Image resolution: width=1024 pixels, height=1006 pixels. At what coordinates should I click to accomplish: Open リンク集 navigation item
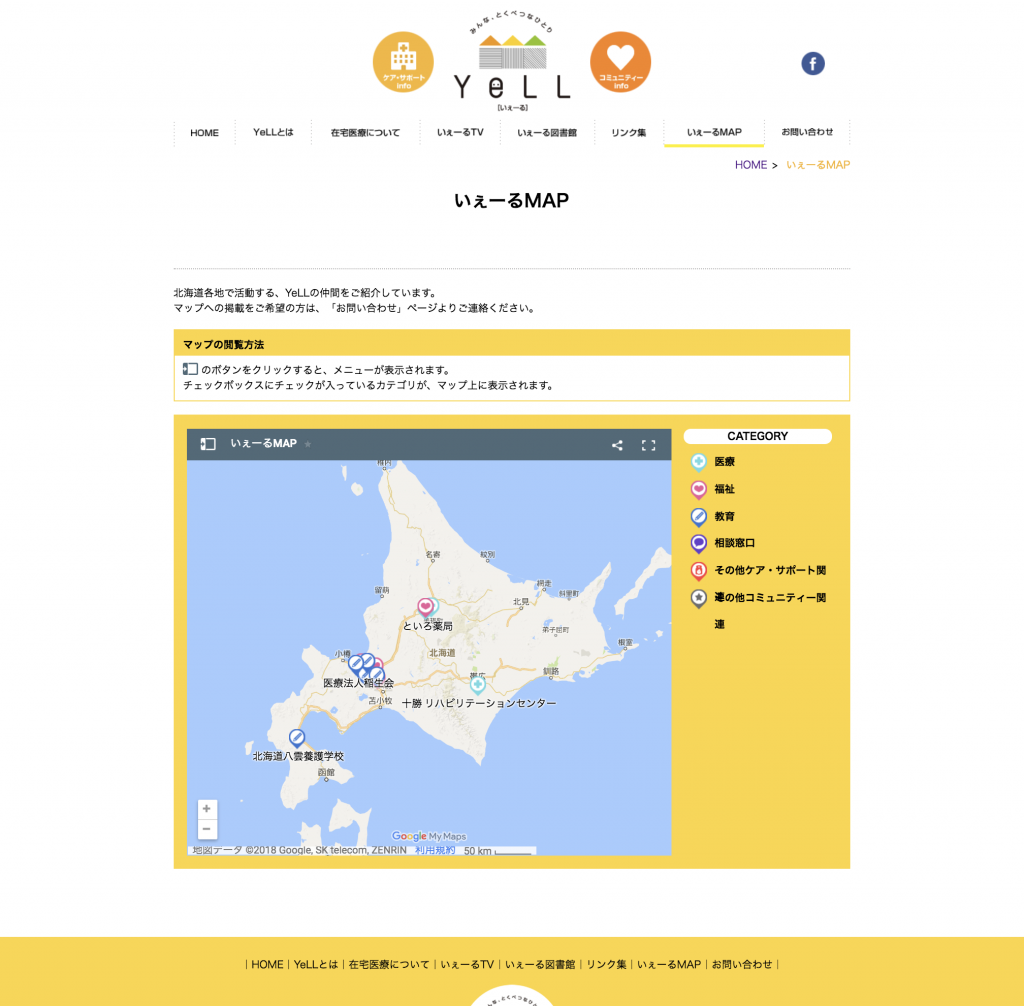click(628, 133)
